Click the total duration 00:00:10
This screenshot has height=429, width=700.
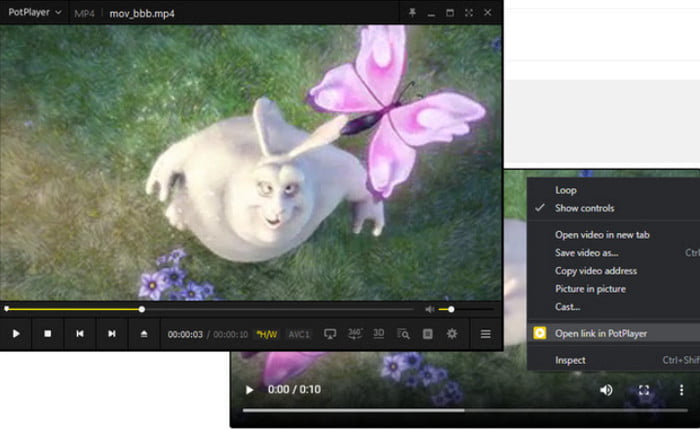click(x=230, y=334)
